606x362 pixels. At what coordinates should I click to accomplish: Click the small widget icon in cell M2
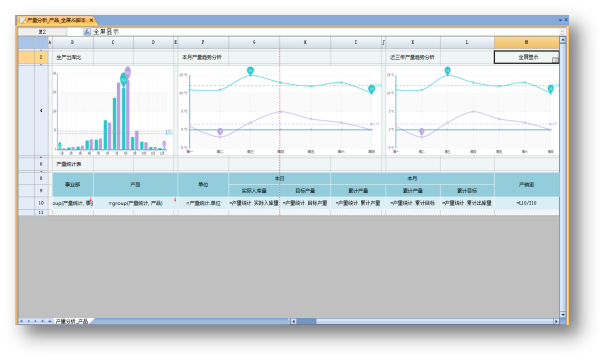point(555,60)
